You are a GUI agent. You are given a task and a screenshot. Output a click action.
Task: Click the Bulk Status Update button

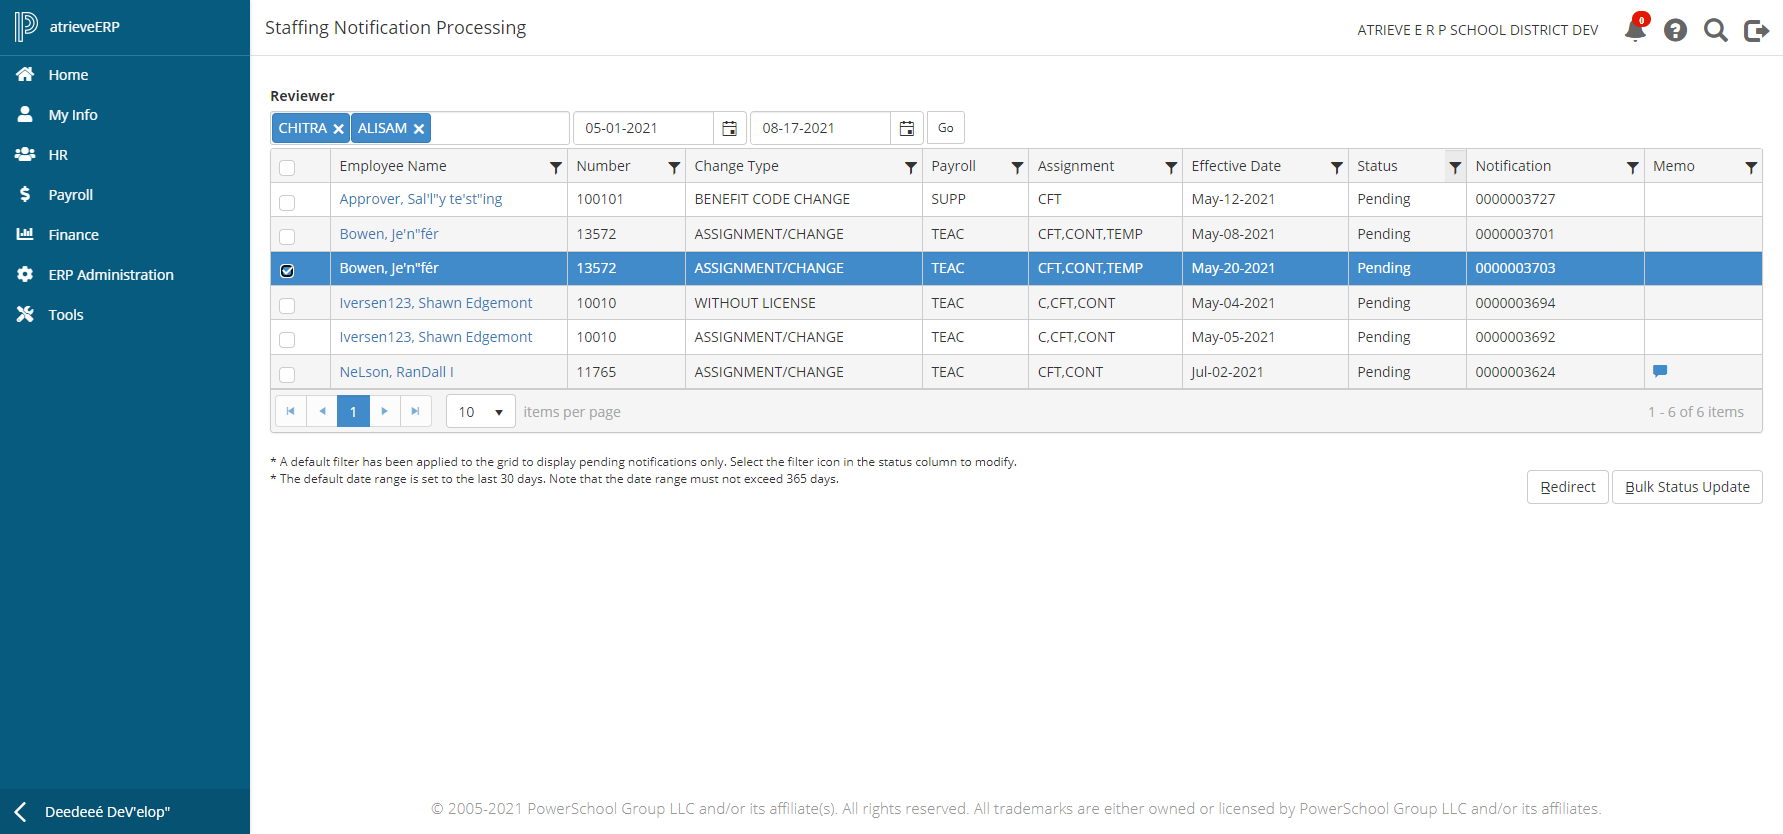[x=1686, y=487]
